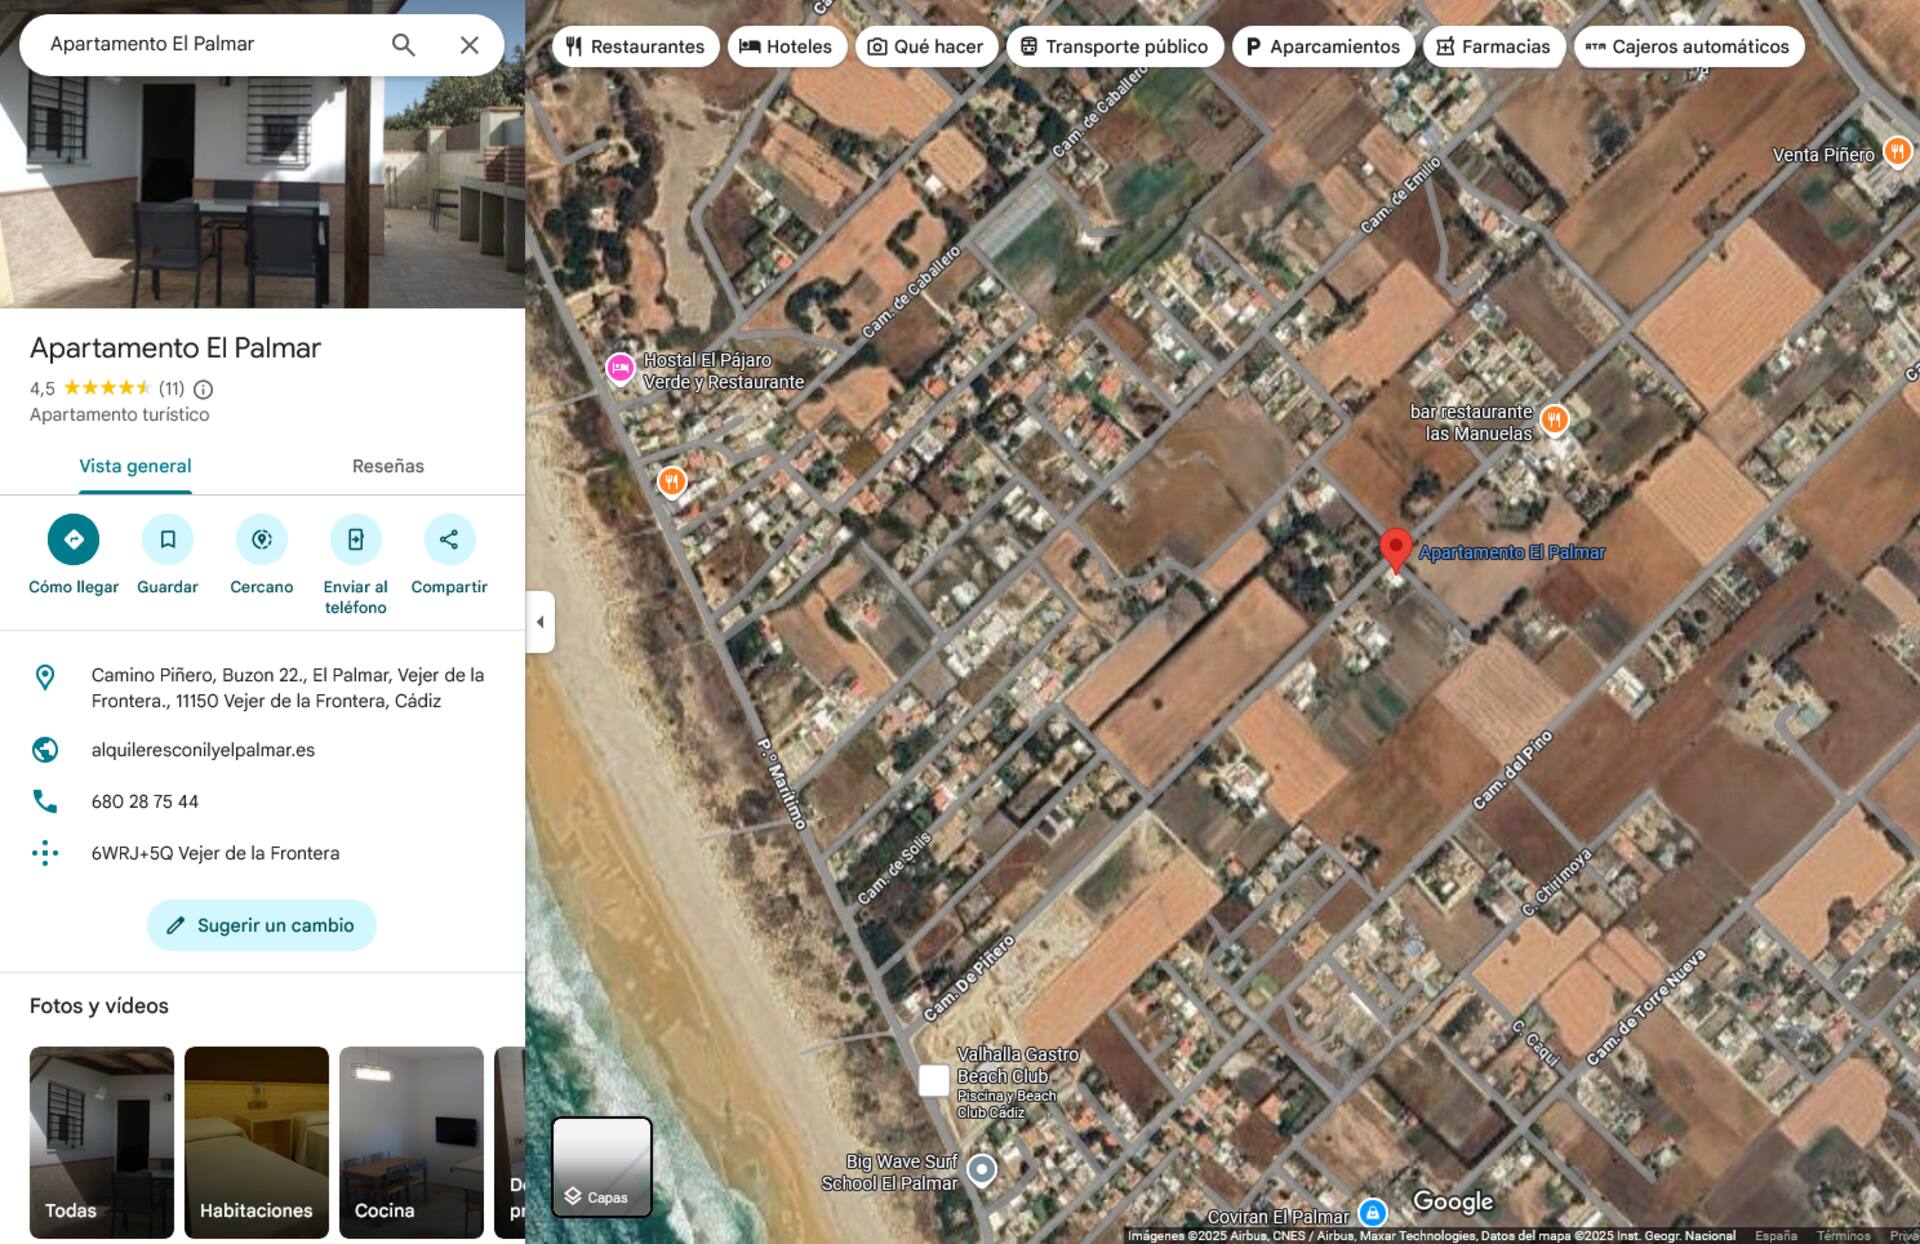Open the Habitaciones photos thumbnail
Screen dimensions: 1920x1244
pos(256,1142)
